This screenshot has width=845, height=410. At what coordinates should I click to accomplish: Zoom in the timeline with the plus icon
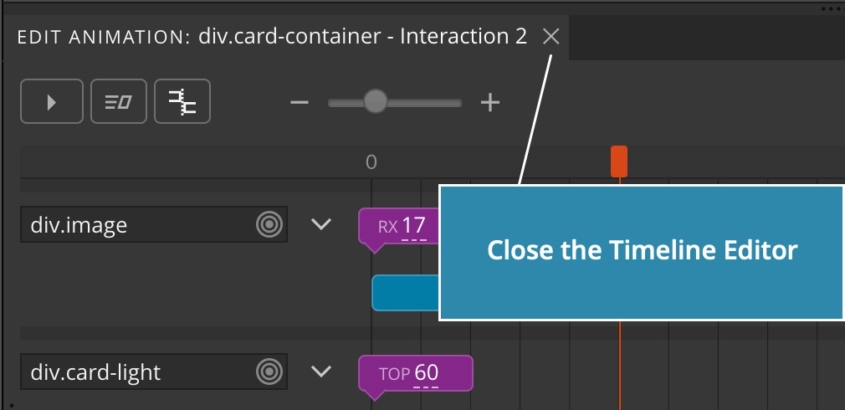(x=490, y=102)
